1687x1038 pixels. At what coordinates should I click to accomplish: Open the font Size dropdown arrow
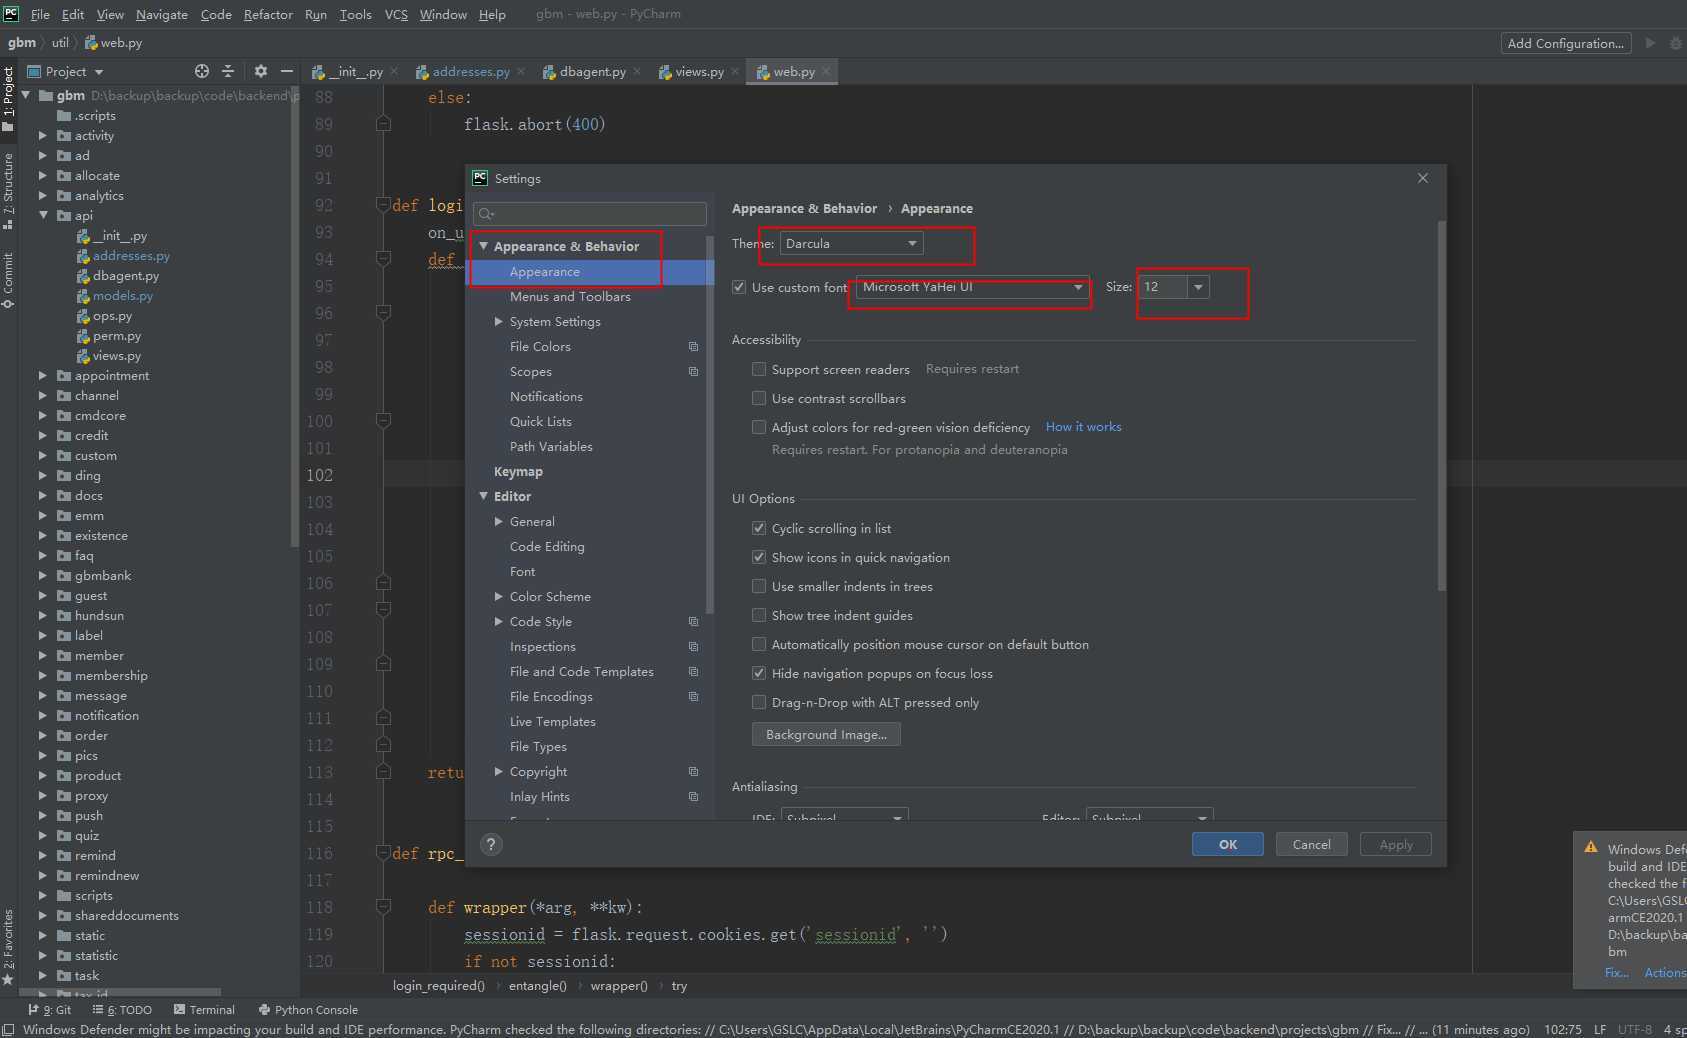(1198, 287)
